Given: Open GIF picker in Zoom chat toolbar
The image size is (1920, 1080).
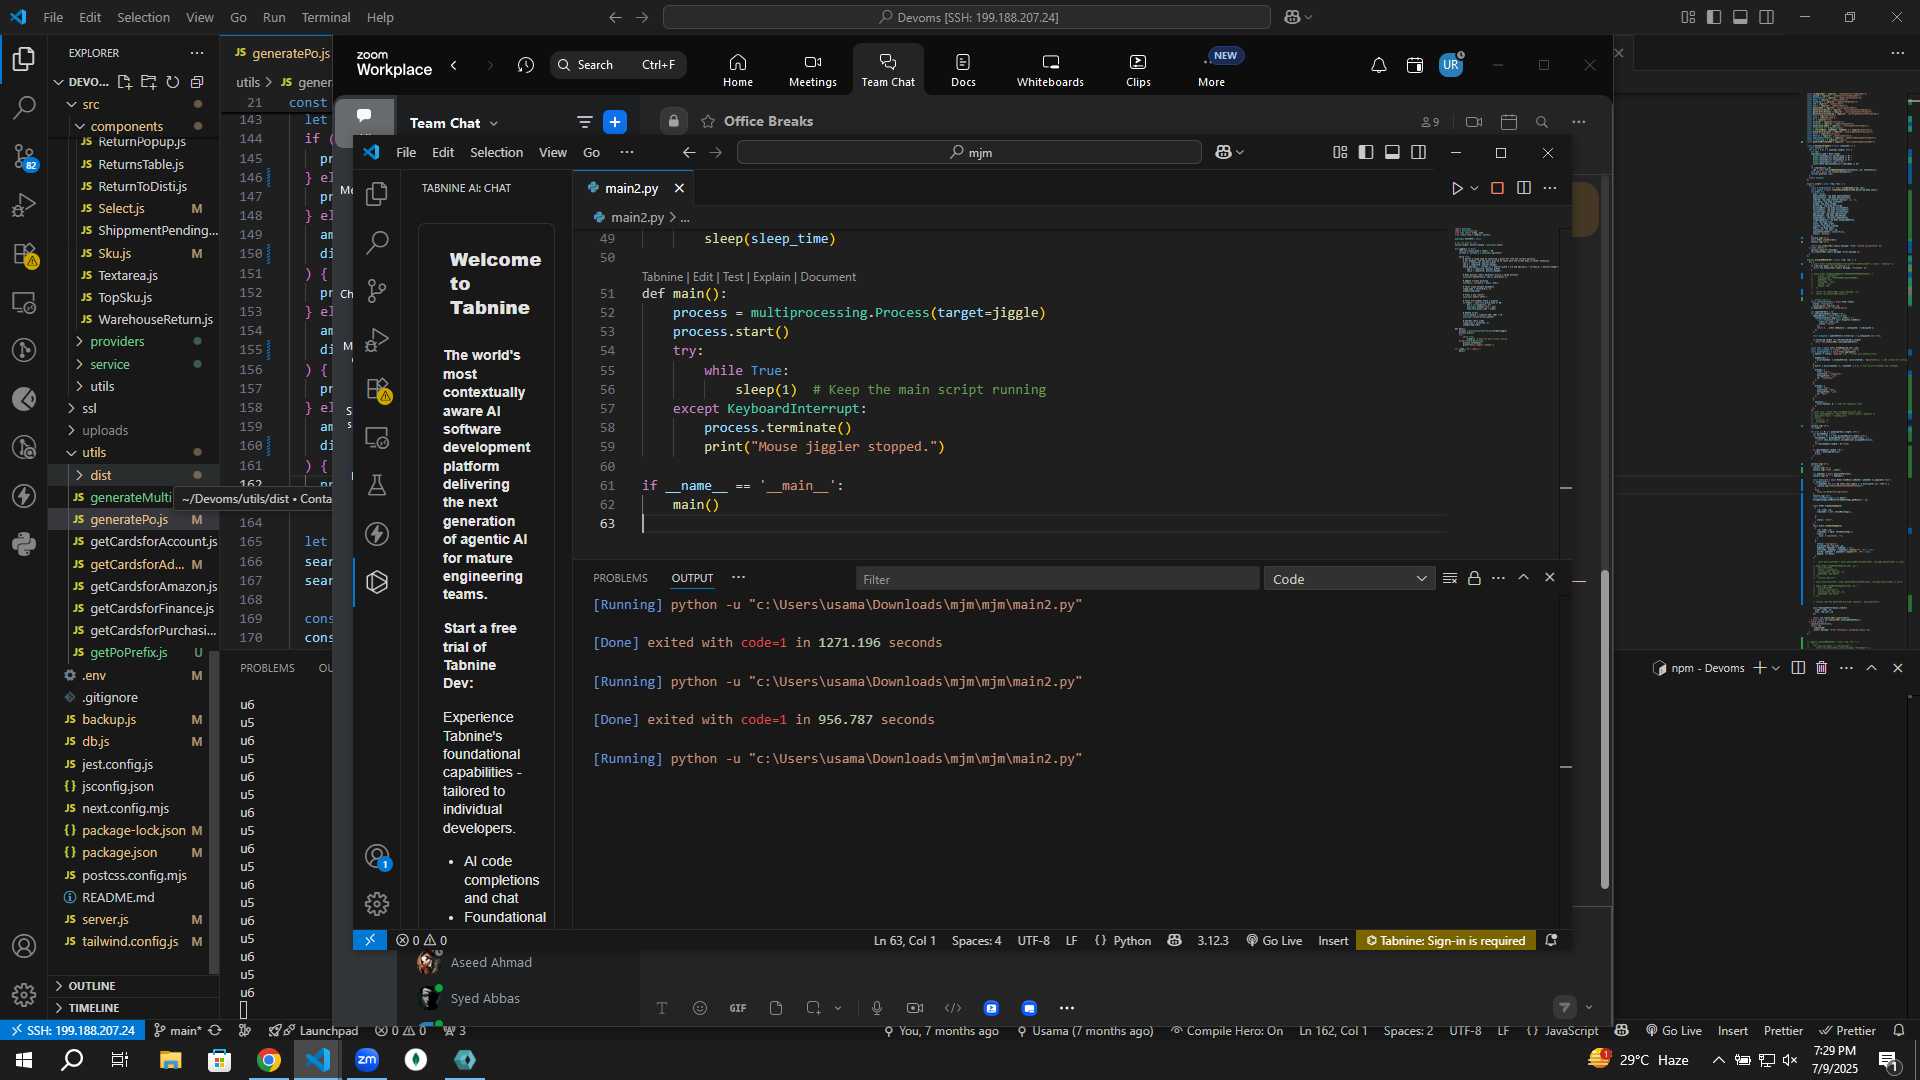Looking at the screenshot, I should pyautogui.click(x=738, y=1008).
